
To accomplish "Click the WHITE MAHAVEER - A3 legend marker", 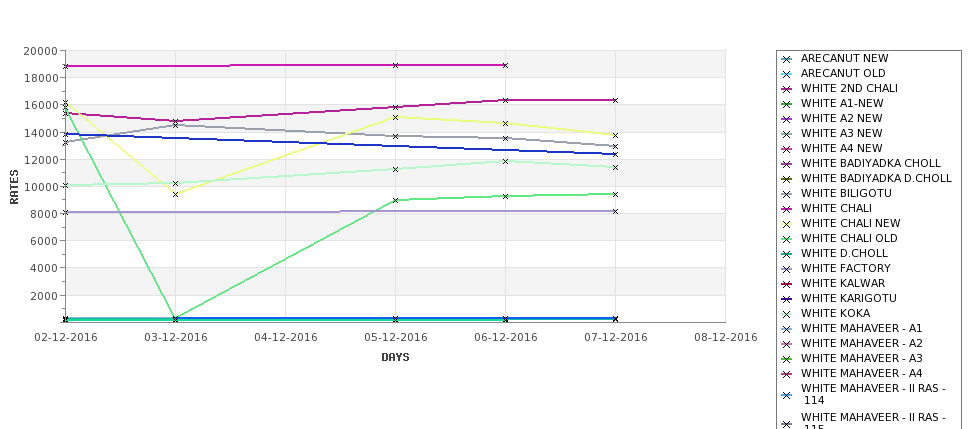I will point(787,359).
